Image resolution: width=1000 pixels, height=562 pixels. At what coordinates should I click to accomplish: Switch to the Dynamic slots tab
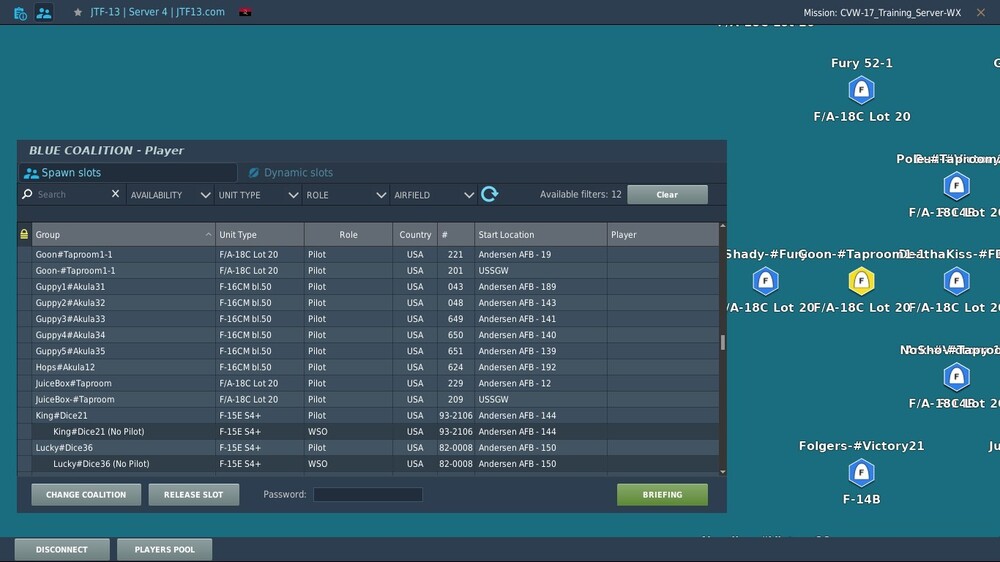(x=291, y=173)
